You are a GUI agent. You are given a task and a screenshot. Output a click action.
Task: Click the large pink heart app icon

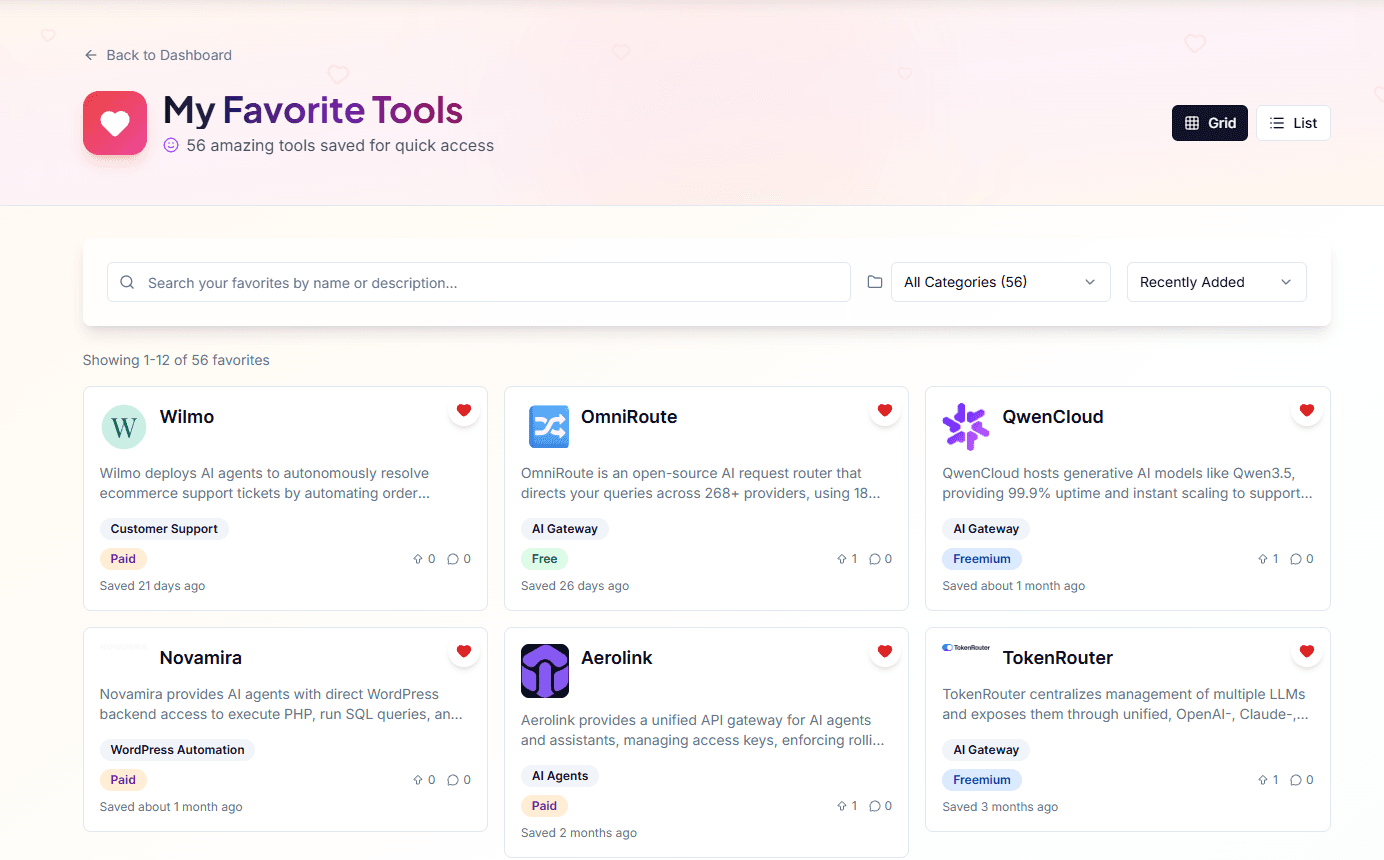[x=115, y=123]
